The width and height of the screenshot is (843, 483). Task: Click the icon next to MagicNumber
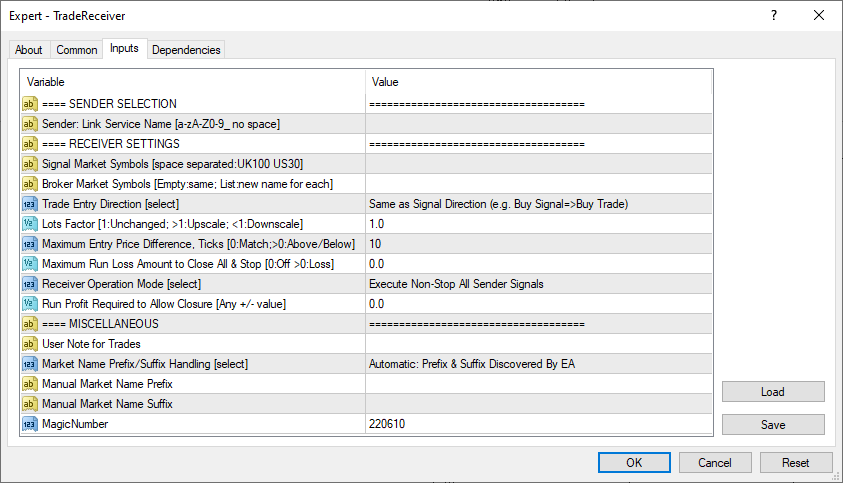[x=29, y=424]
